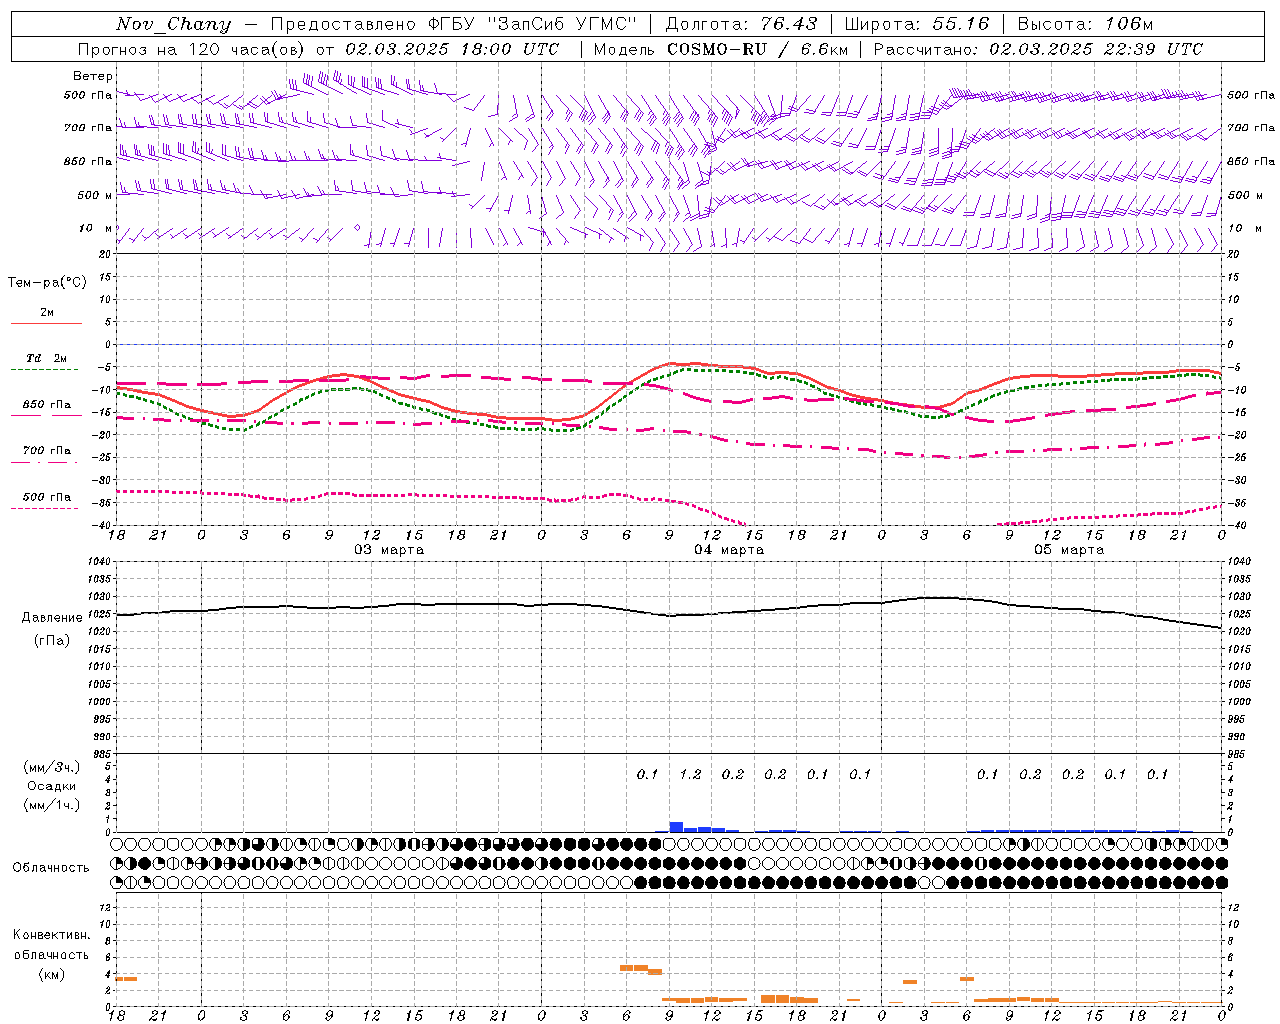Click the 04 марта date label
The image size is (1280, 1024).
click(730, 550)
